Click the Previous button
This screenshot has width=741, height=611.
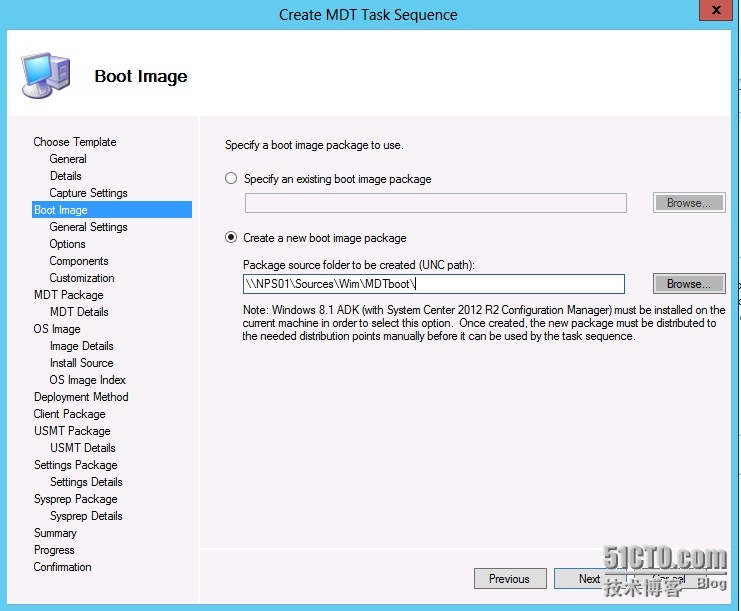pos(510,578)
